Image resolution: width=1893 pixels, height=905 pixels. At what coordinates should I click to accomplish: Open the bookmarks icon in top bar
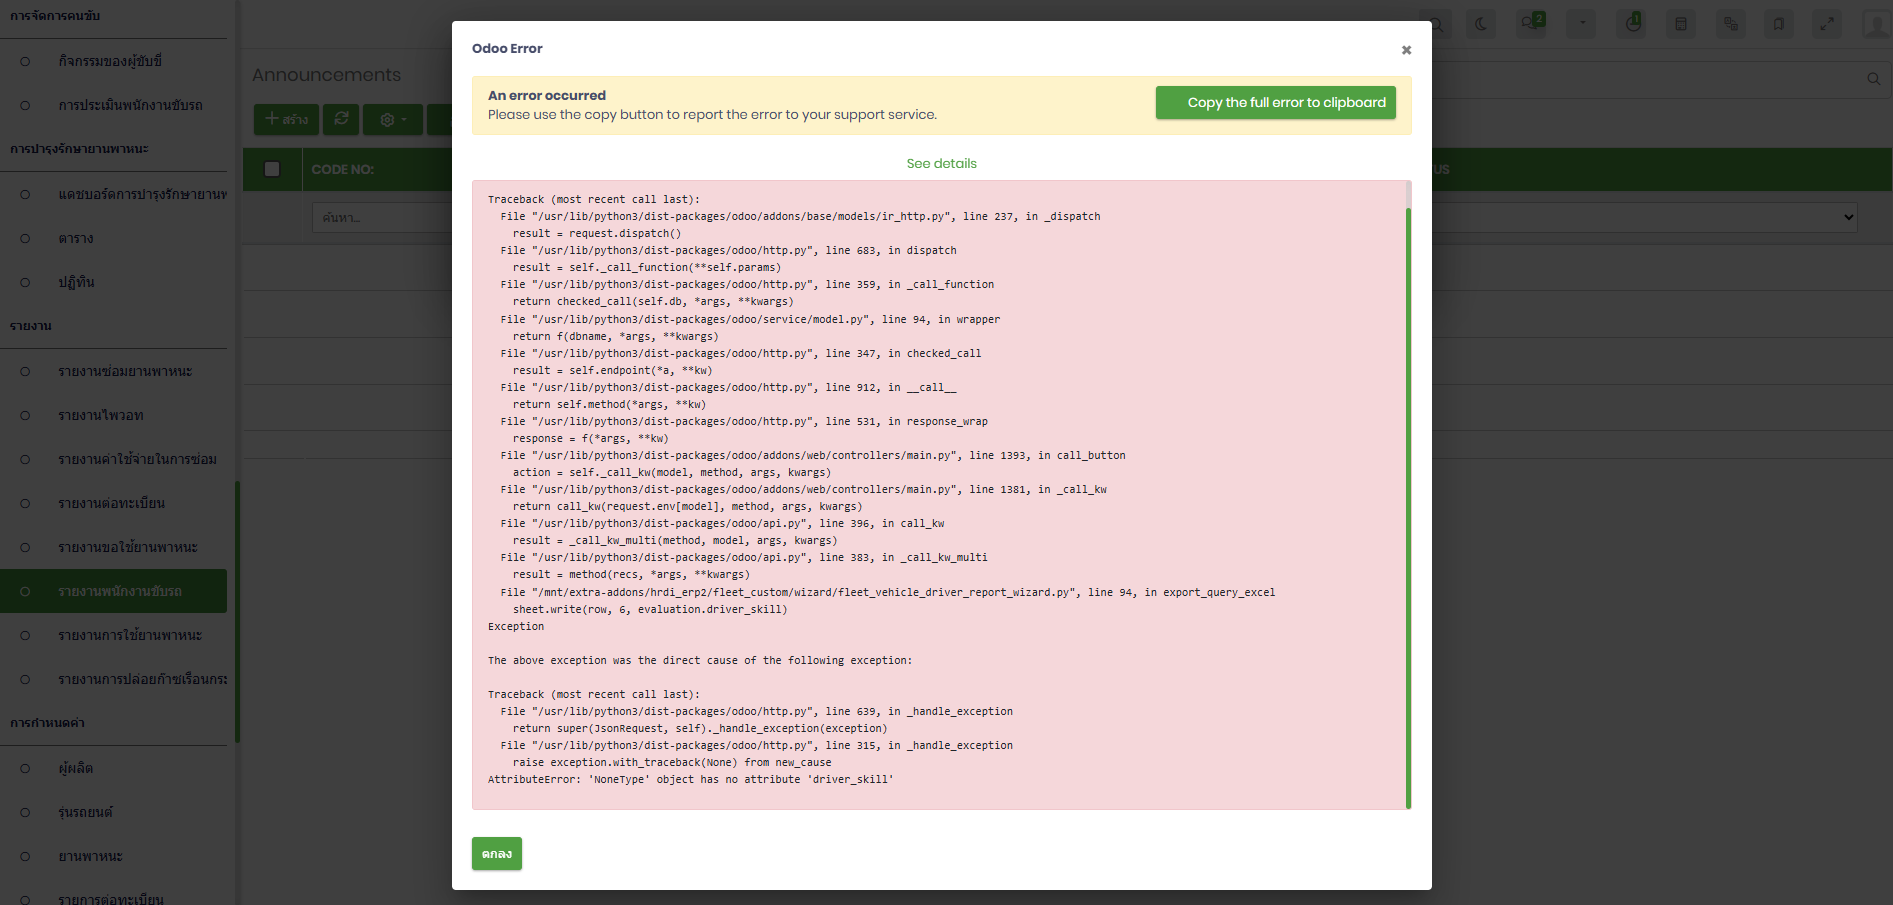coord(1778,23)
